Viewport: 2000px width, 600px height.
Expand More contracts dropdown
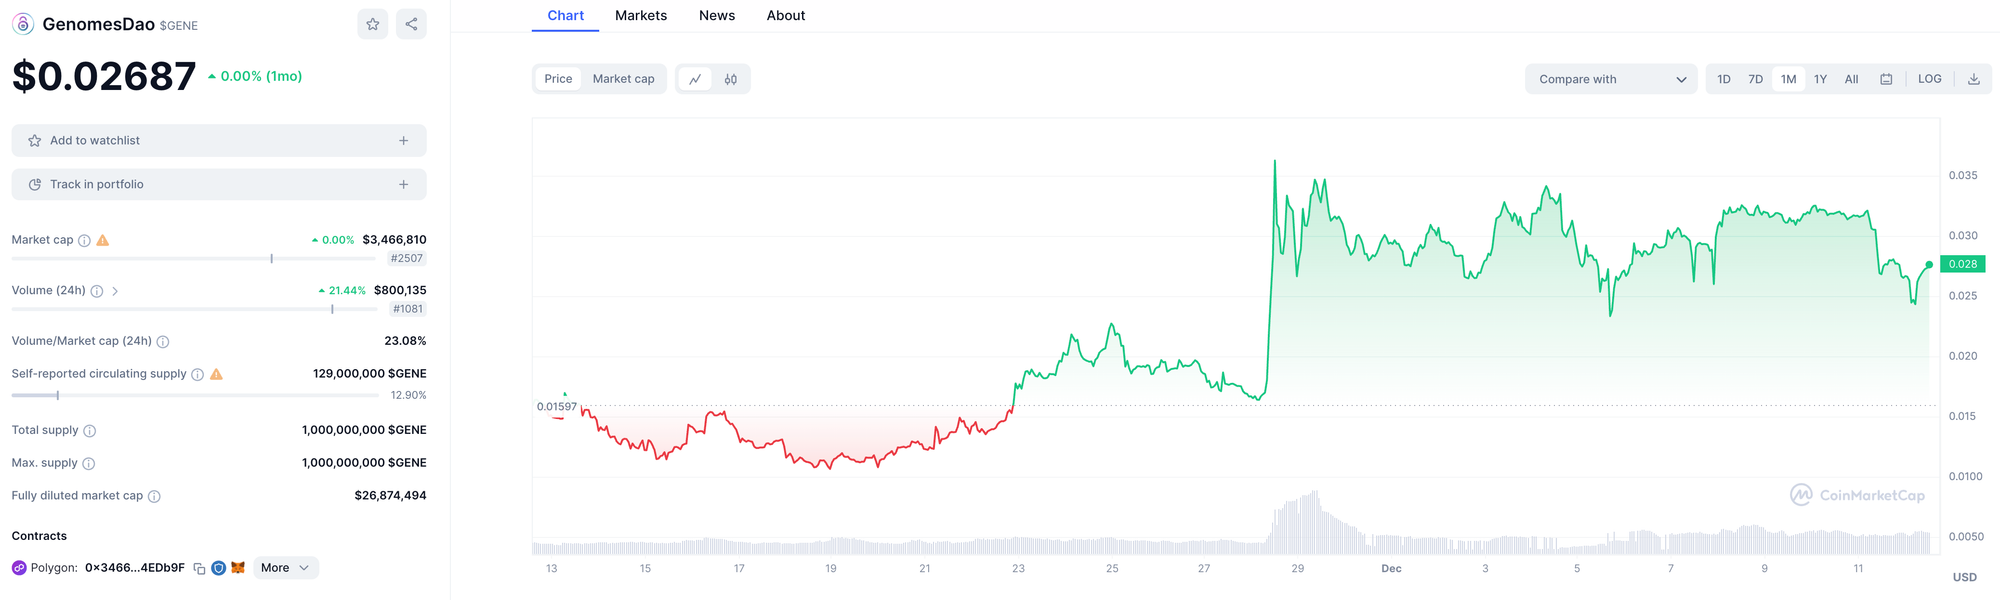(285, 568)
